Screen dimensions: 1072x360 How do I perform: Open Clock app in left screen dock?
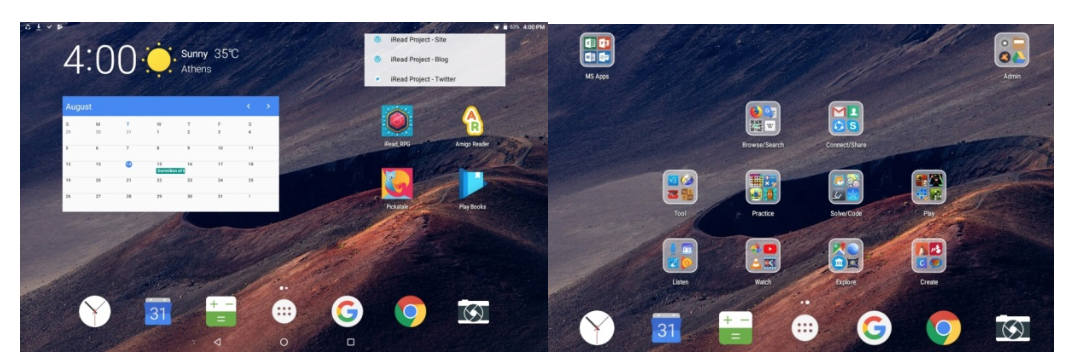94,312
